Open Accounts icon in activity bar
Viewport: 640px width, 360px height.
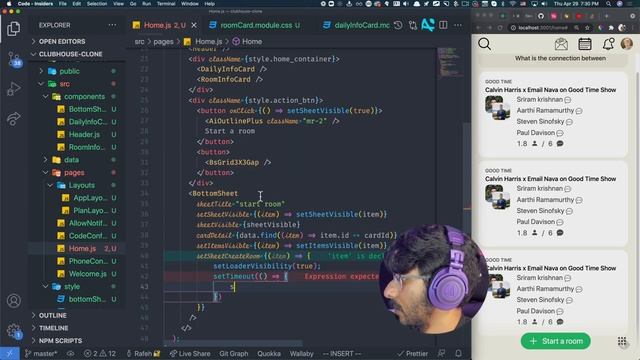[x=13, y=301]
